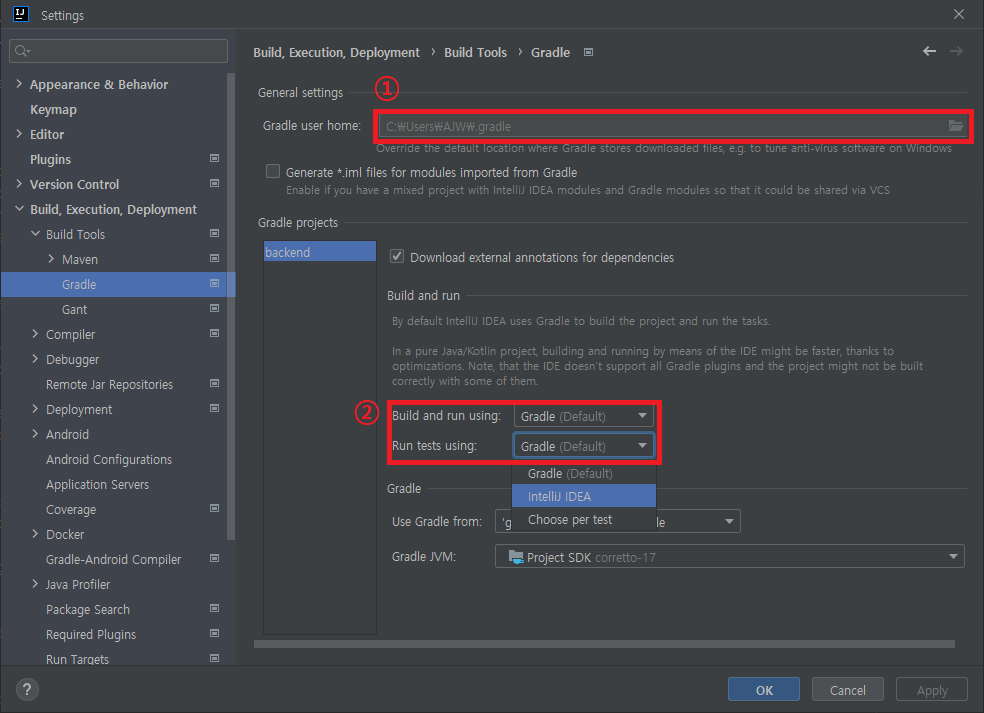Open Build and run using dropdown
The height and width of the screenshot is (713, 984).
[584, 416]
